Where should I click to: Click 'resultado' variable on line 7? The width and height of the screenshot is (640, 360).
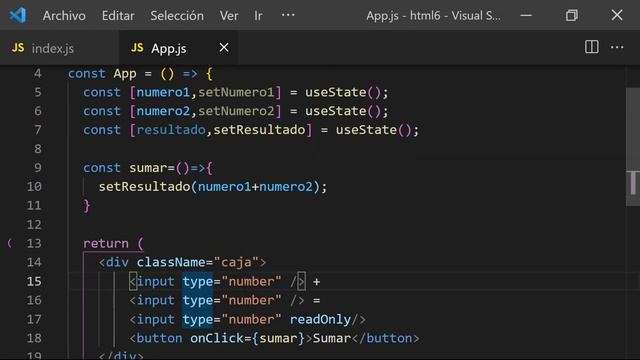[171, 130]
